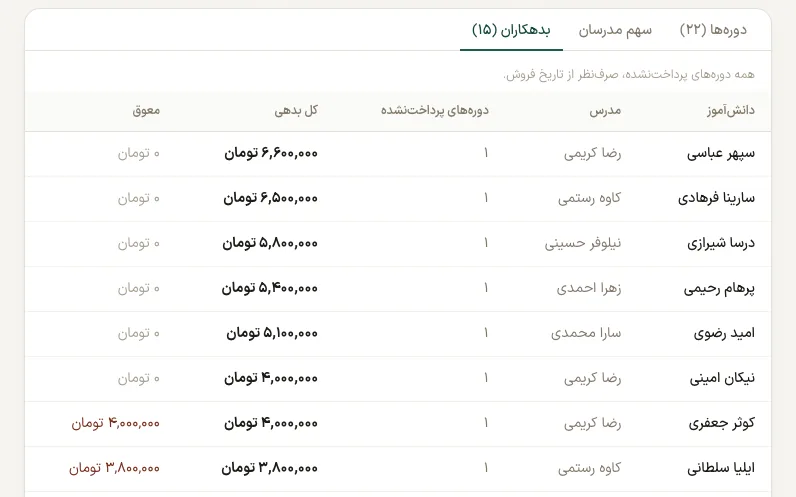The height and width of the screenshot is (497, 796).
Task: Click unpaid courses count in درسا شیرازی row
Action: (x=486, y=243)
